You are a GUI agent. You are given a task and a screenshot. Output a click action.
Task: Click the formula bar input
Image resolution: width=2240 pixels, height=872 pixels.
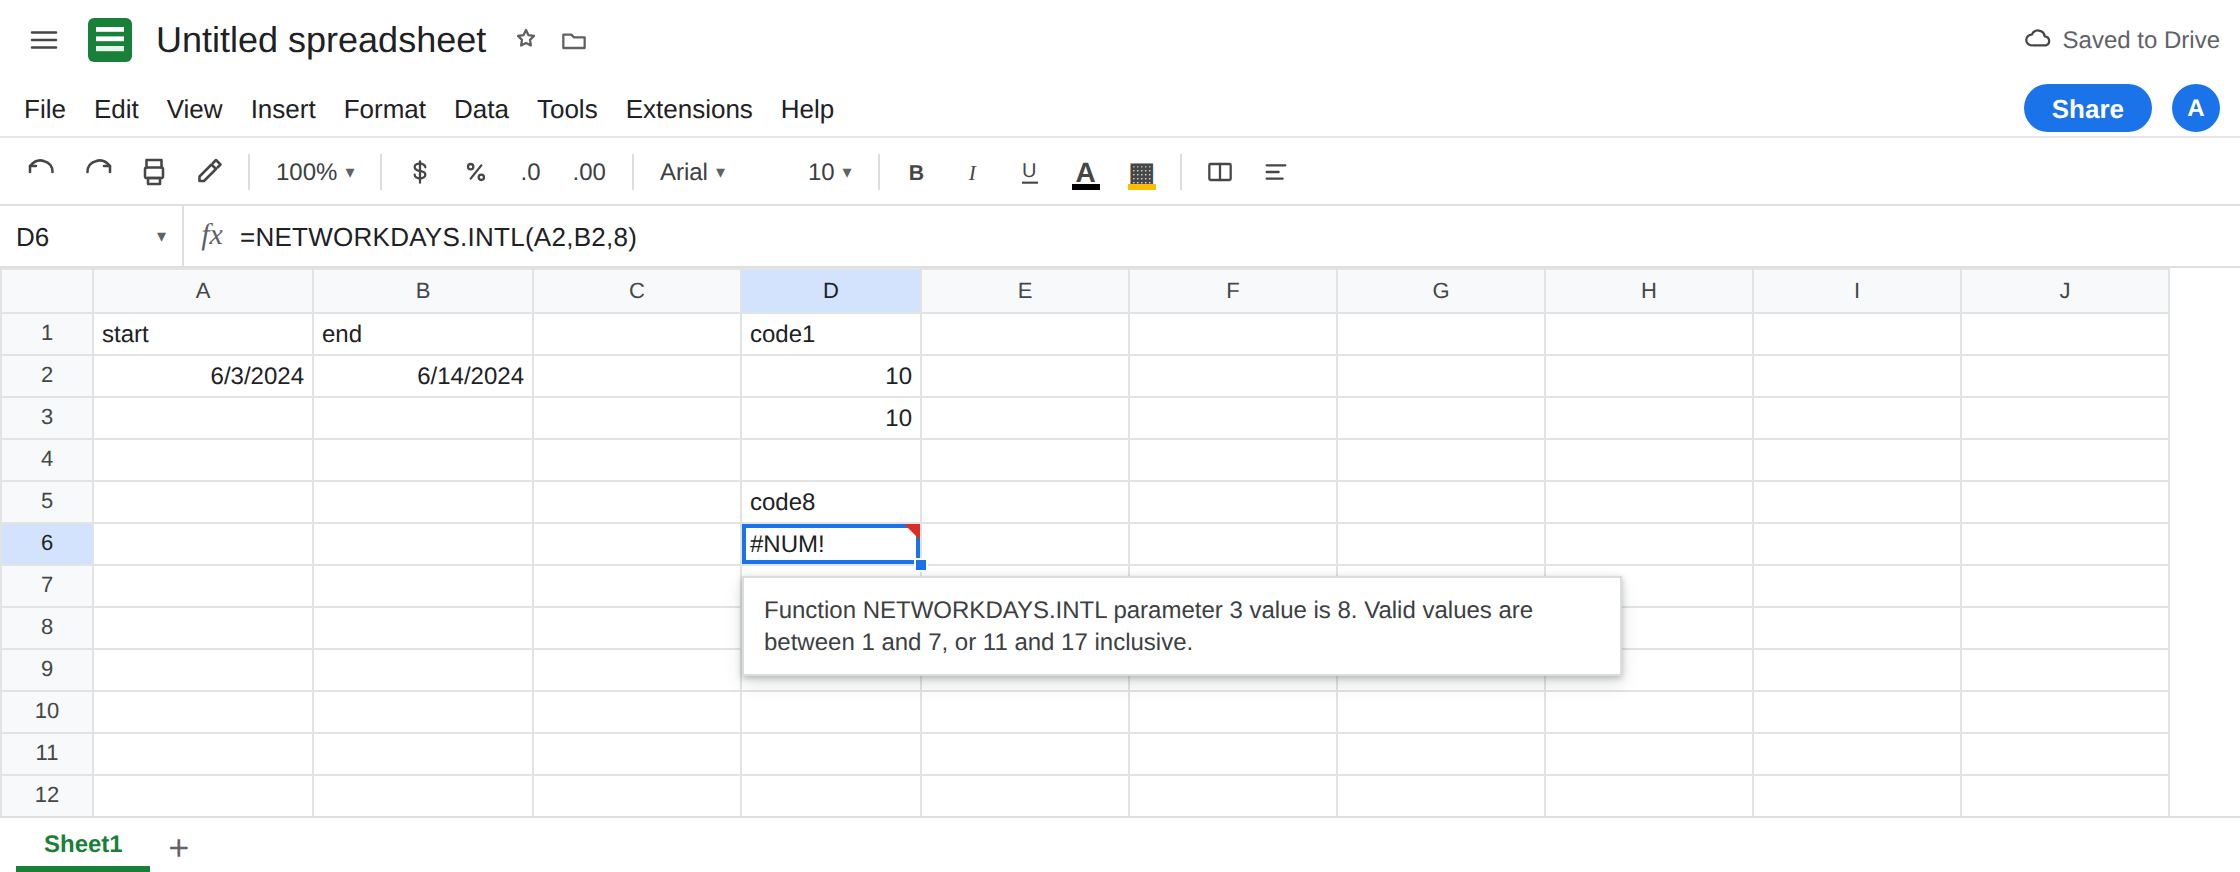[1230, 237]
